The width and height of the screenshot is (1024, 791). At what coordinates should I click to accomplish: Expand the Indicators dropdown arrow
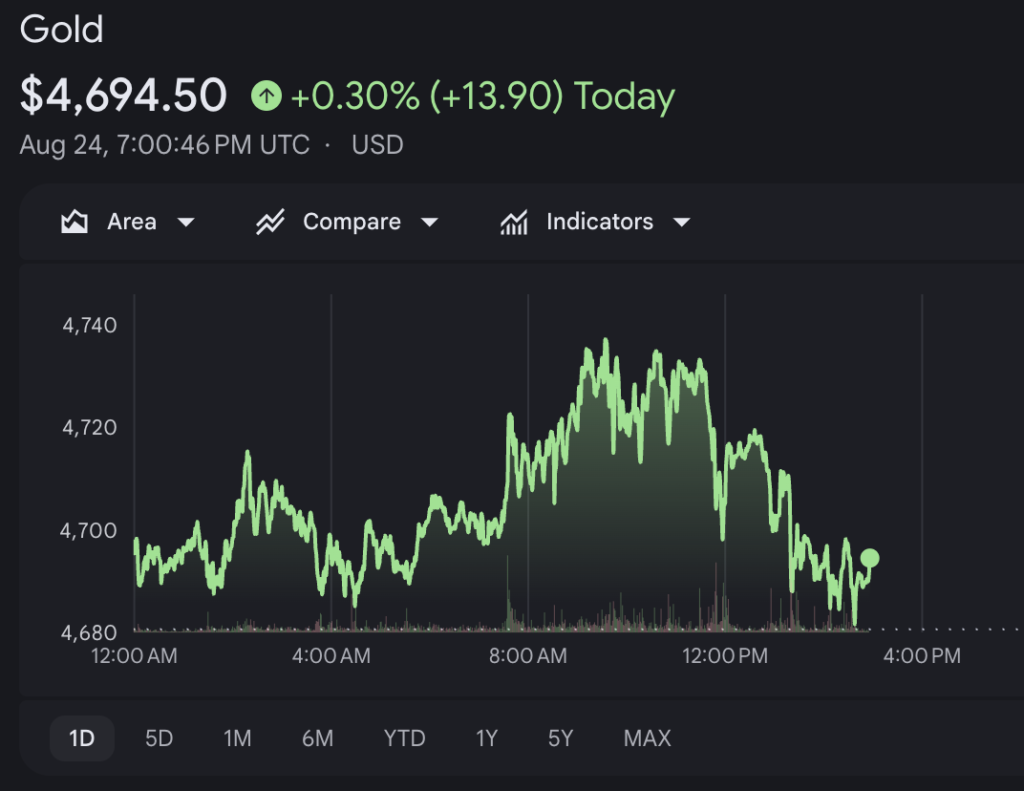pos(682,223)
